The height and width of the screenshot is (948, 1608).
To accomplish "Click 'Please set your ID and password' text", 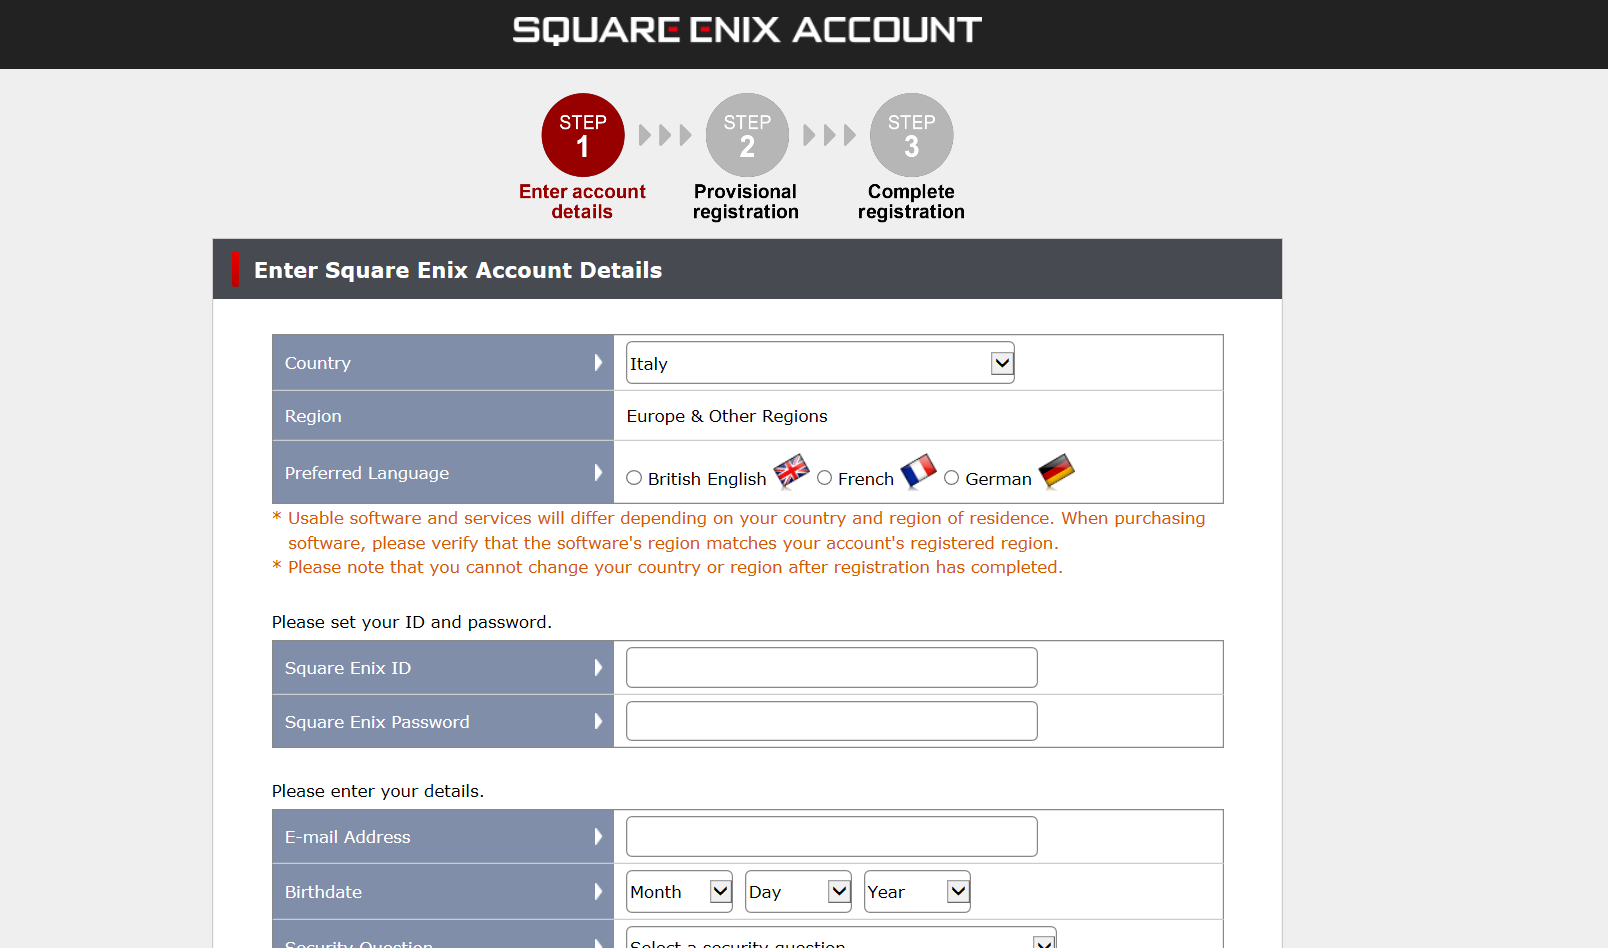I will (x=412, y=622).
